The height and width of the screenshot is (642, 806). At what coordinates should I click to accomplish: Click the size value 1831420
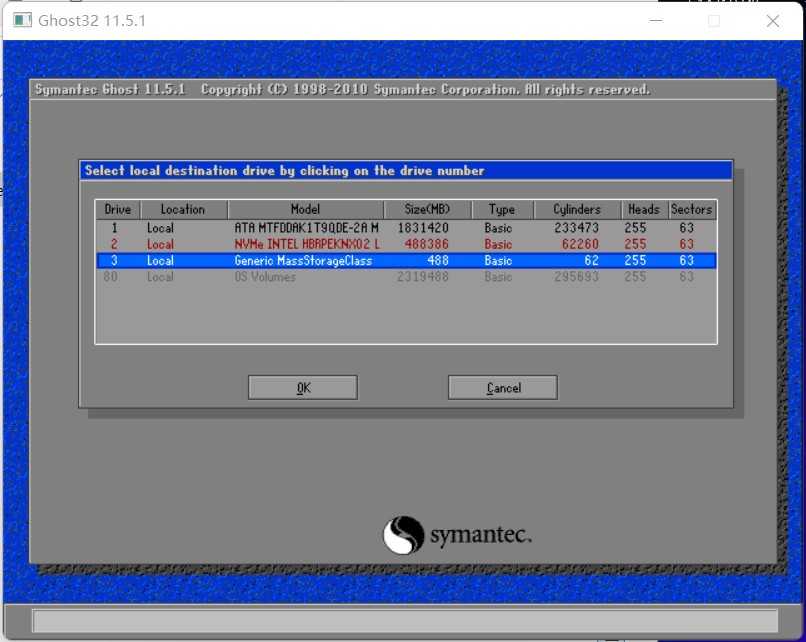(423, 228)
